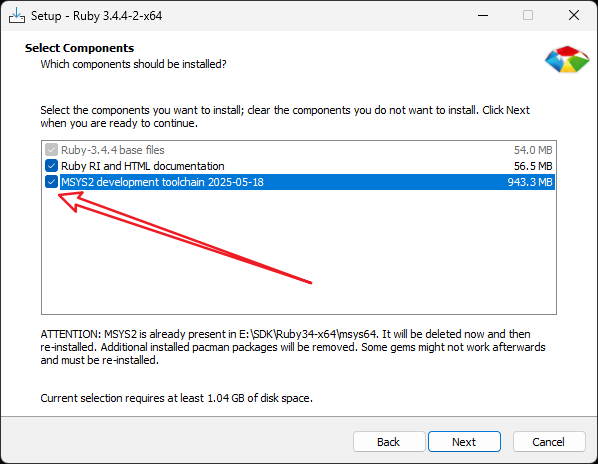Click the 943.3 MB size value

[530, 182]
